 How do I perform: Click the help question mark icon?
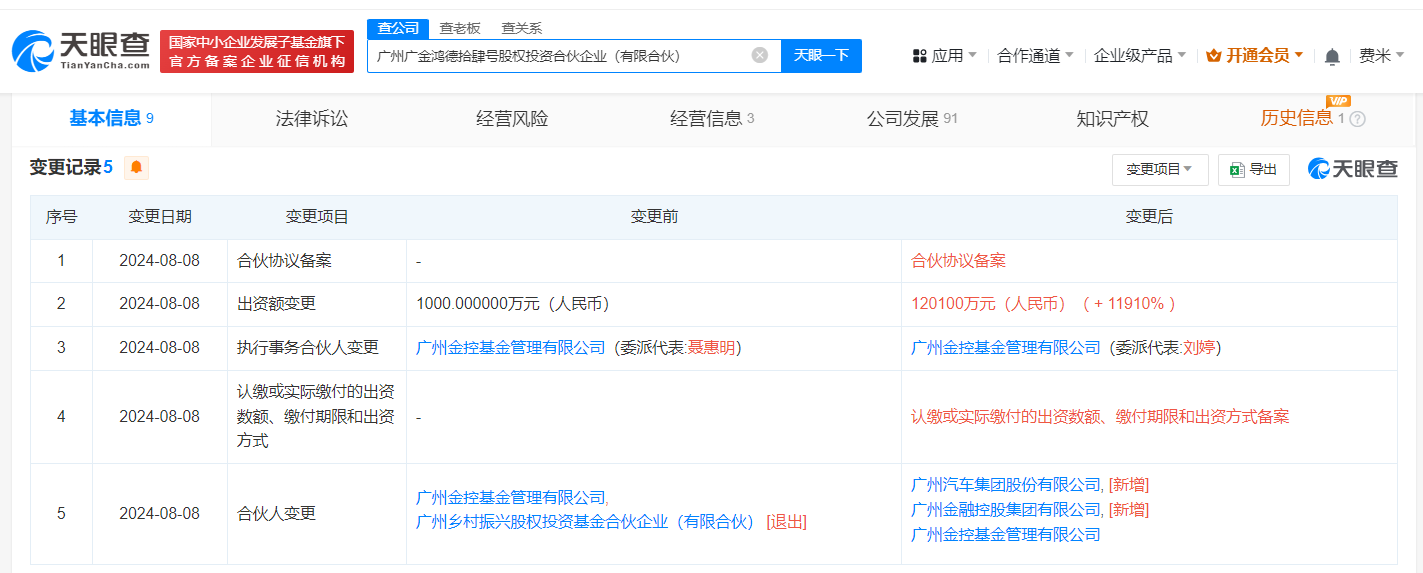point(1357,119)
